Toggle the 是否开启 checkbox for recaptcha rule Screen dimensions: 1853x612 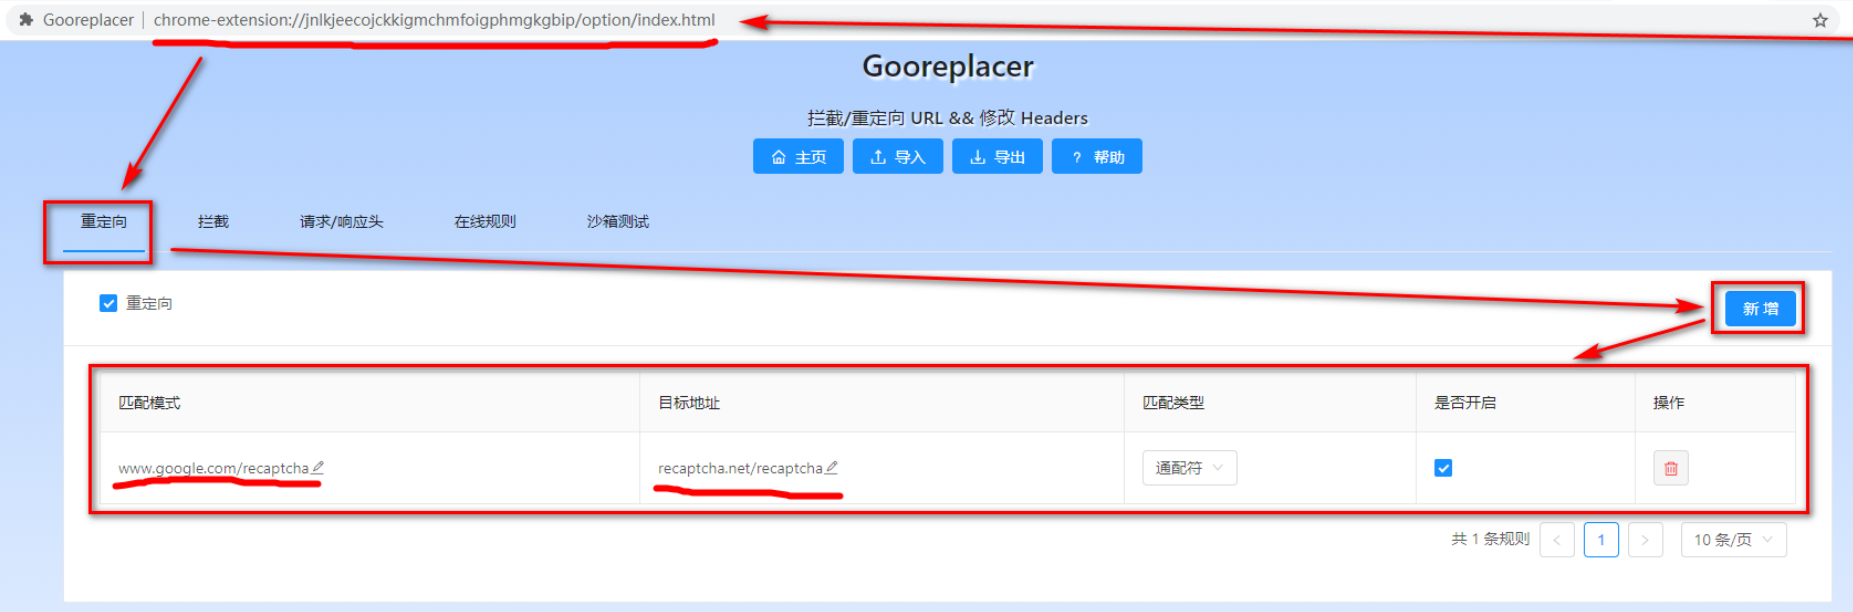coord(1443,468)
